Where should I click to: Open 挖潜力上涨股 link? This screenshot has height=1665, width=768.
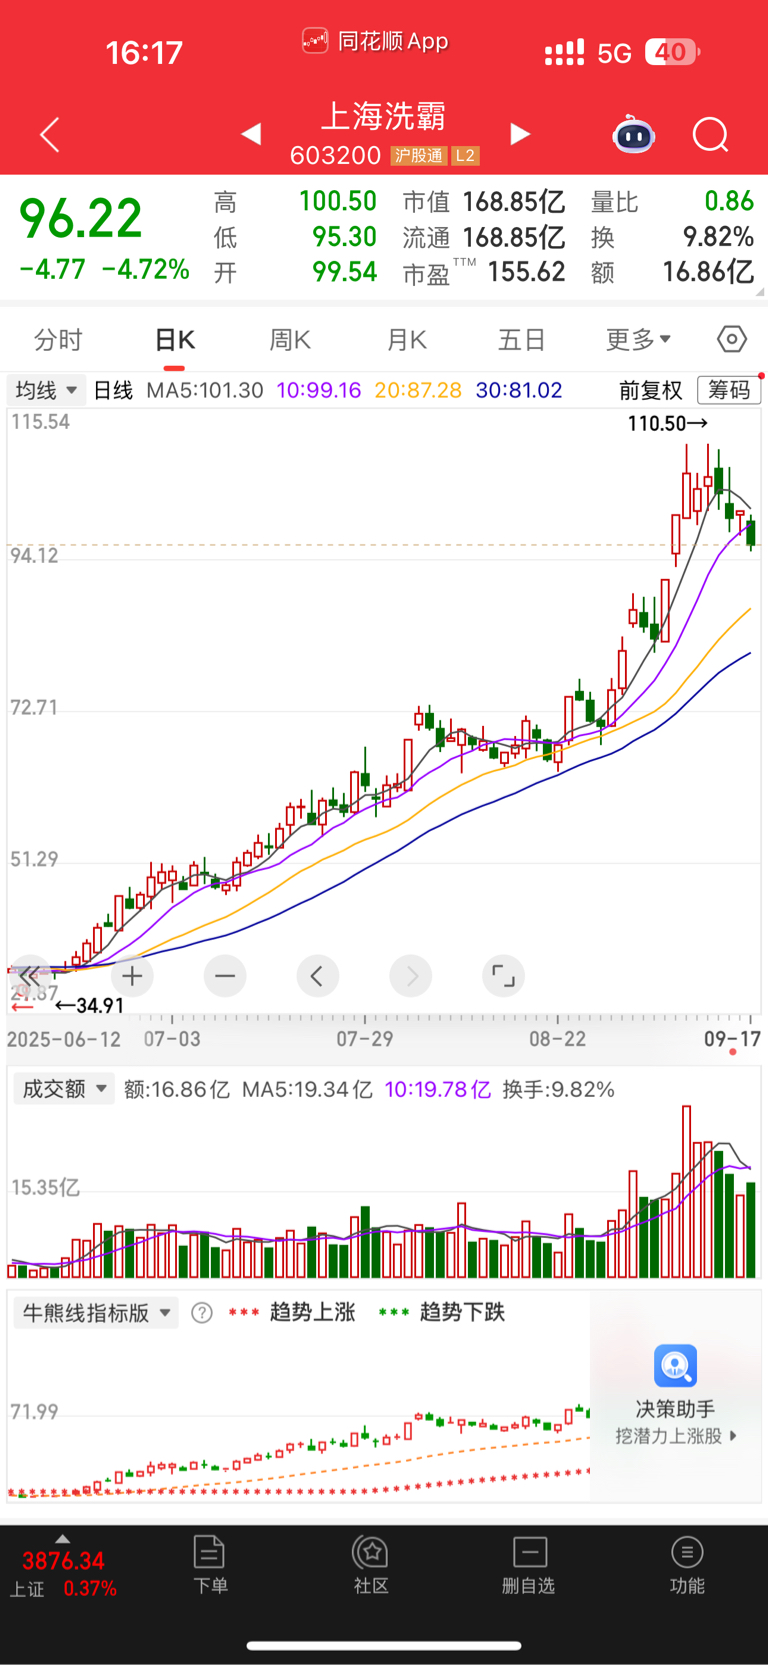point(676,1436)
